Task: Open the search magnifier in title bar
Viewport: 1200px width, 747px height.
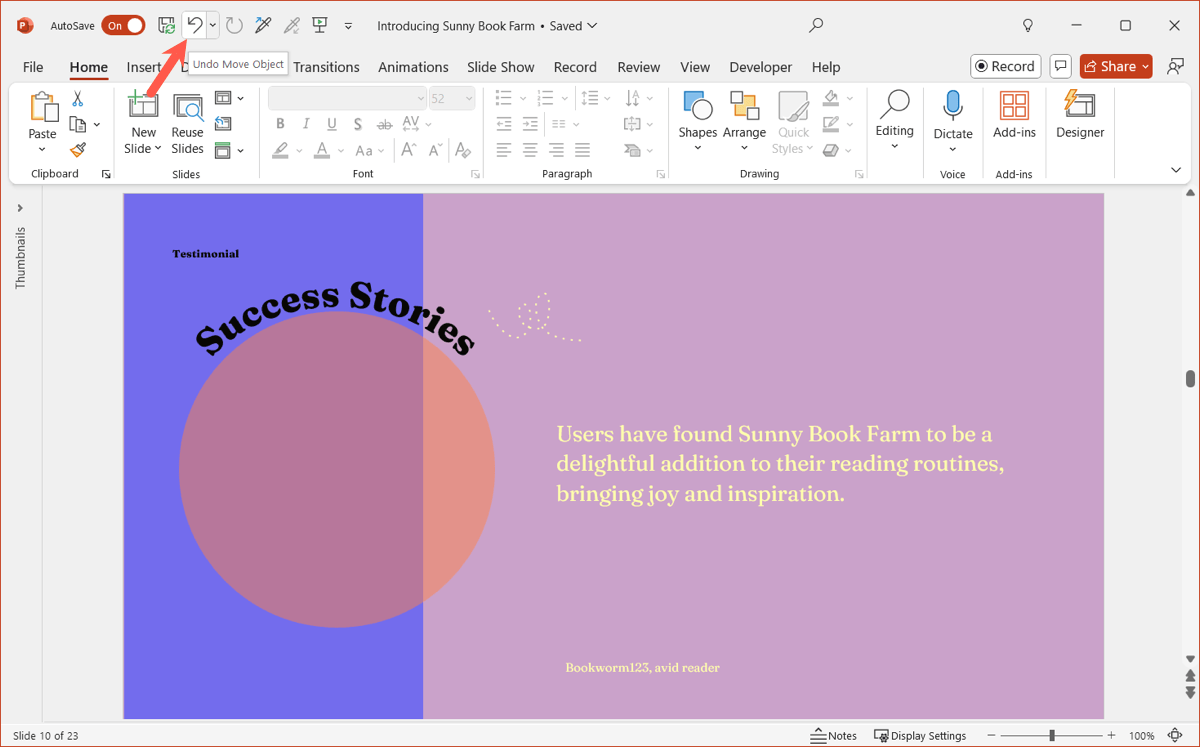Action: [x=816, y=25]
